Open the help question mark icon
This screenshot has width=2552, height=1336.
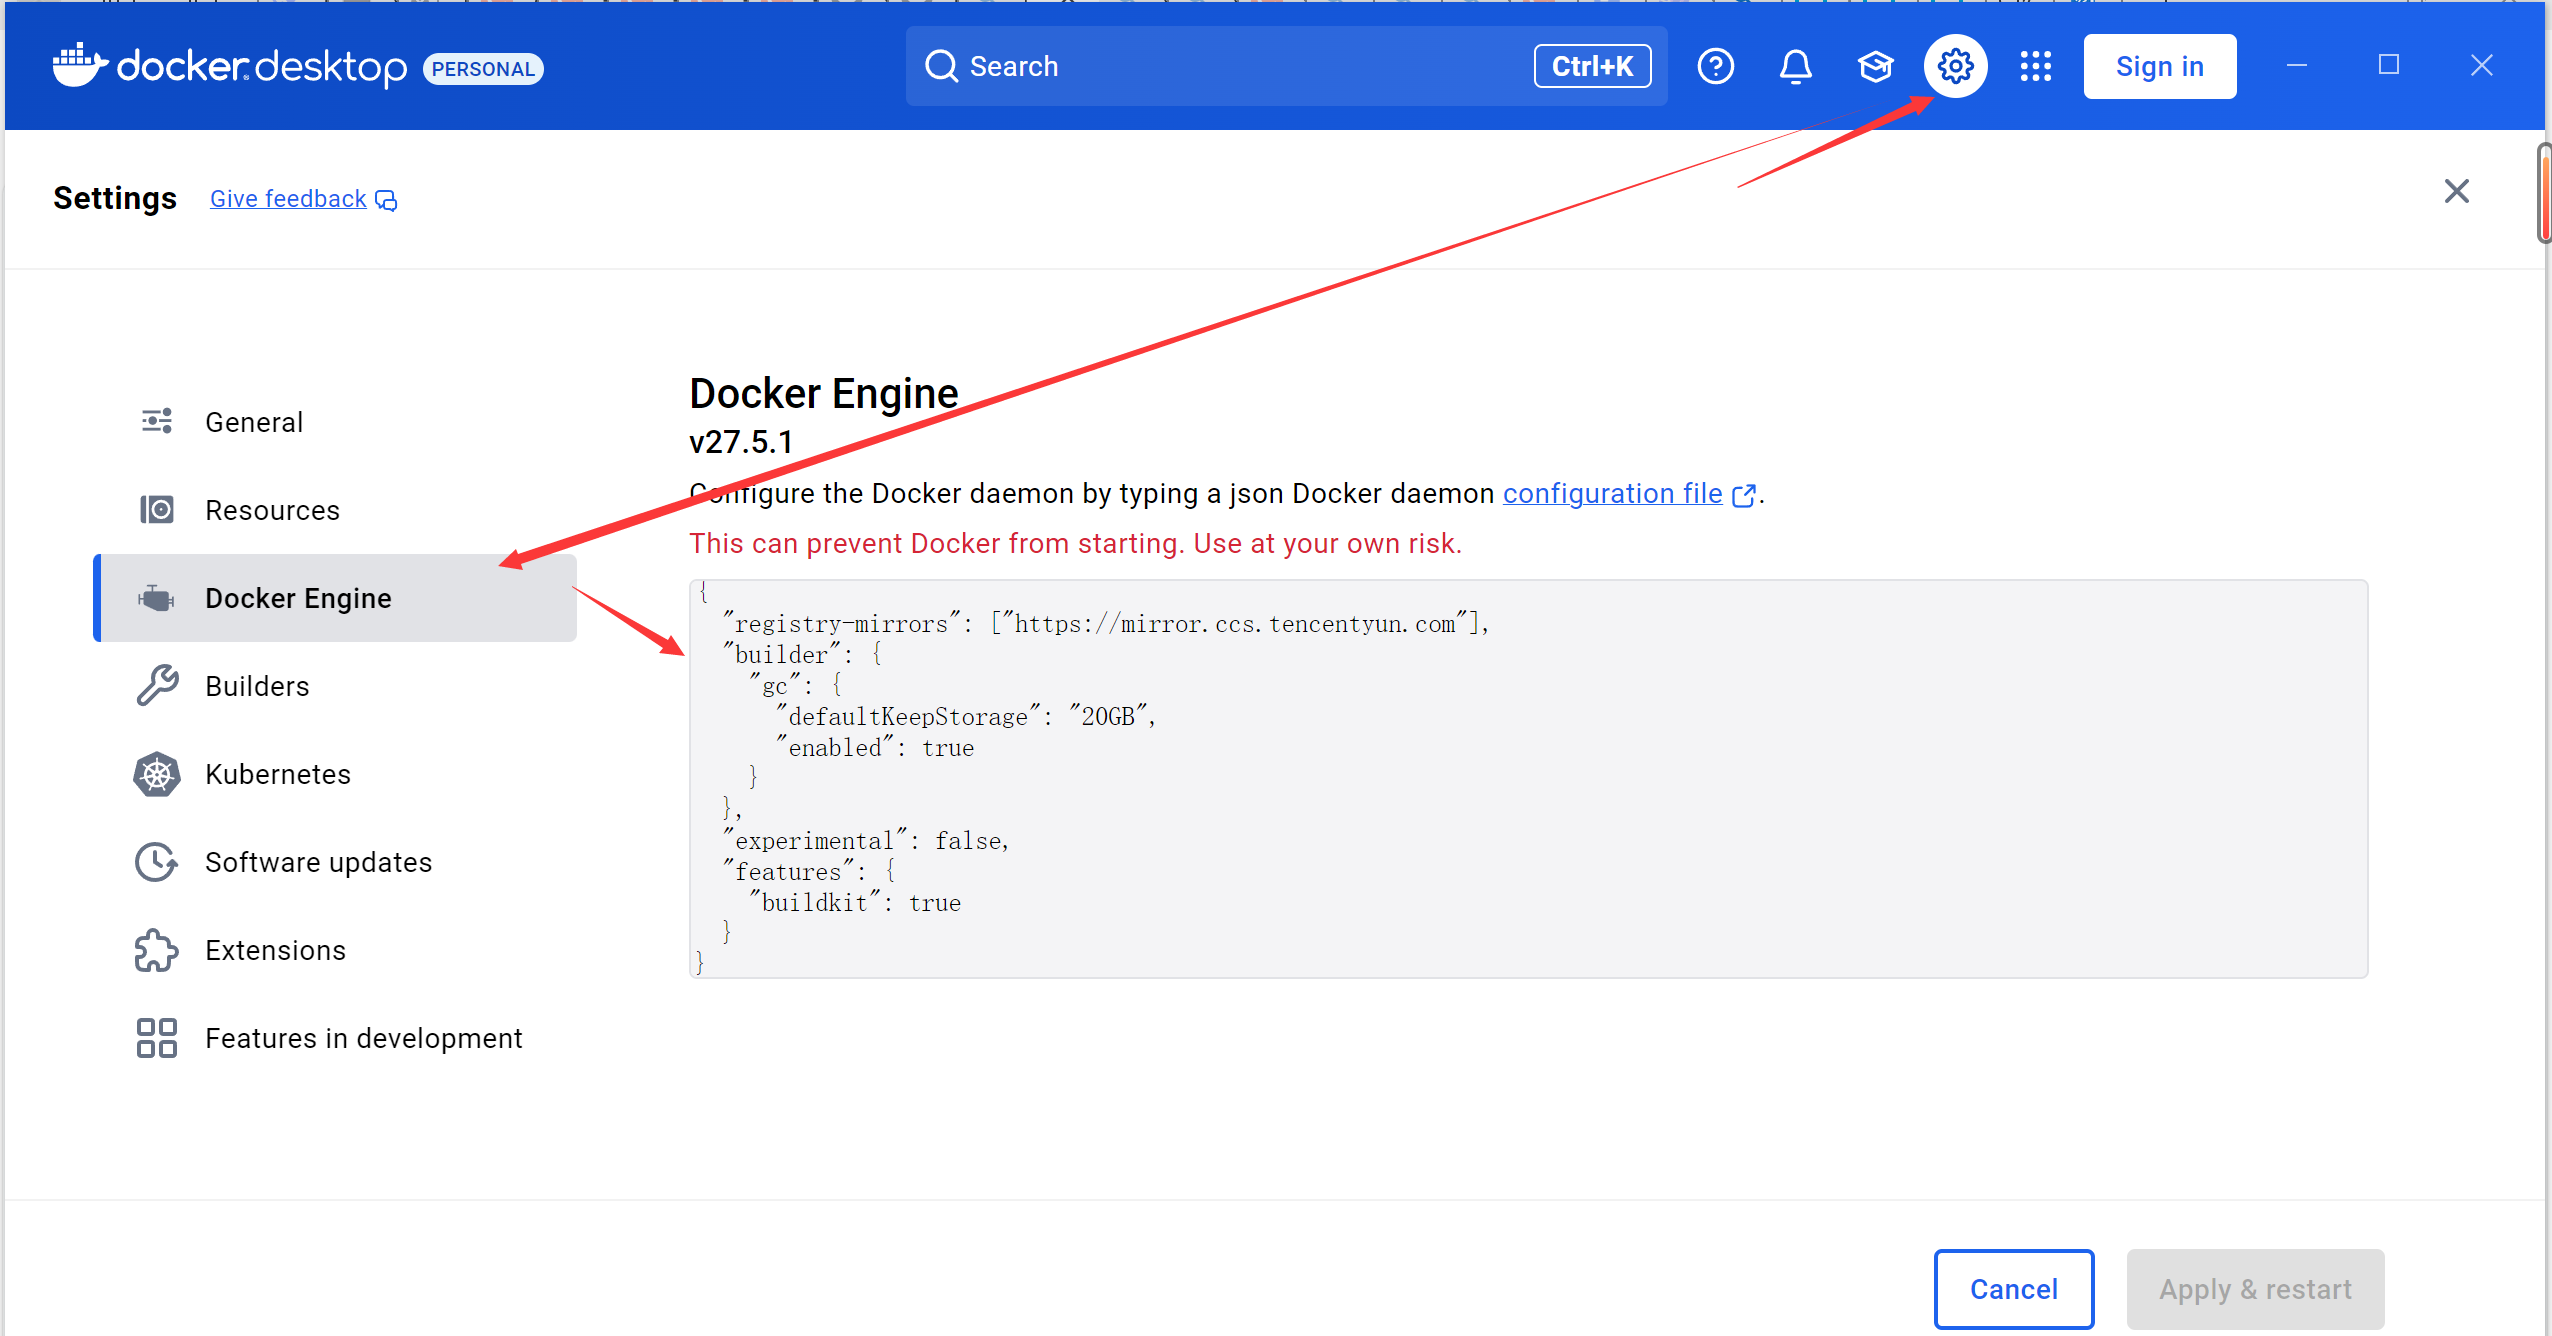1715,66
